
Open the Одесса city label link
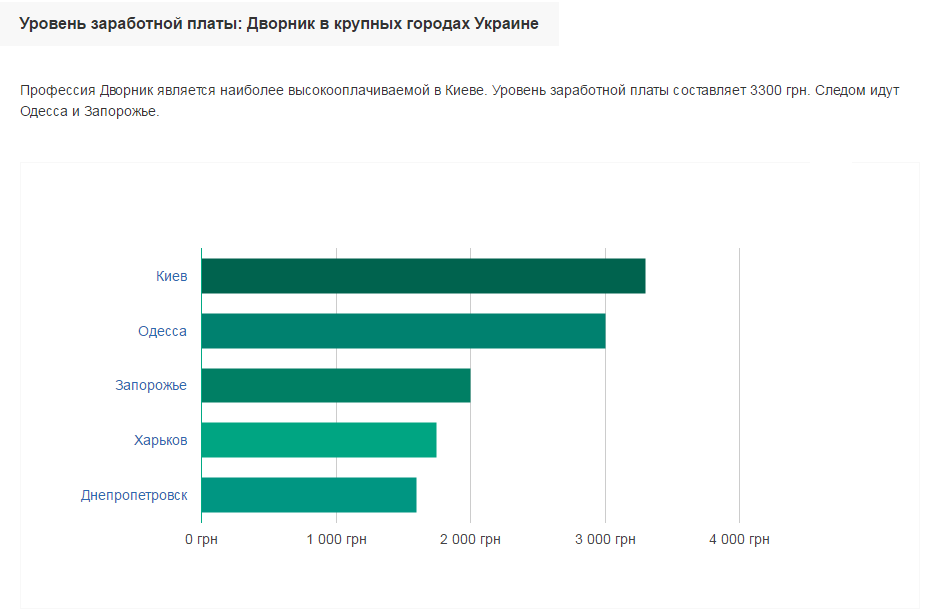[162, 331]
